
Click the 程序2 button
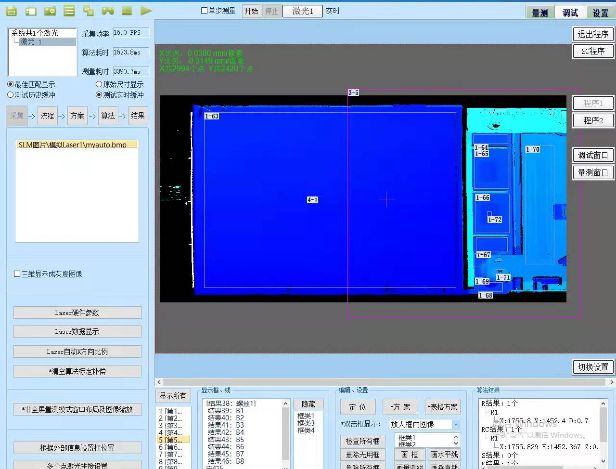click(593, 120)
